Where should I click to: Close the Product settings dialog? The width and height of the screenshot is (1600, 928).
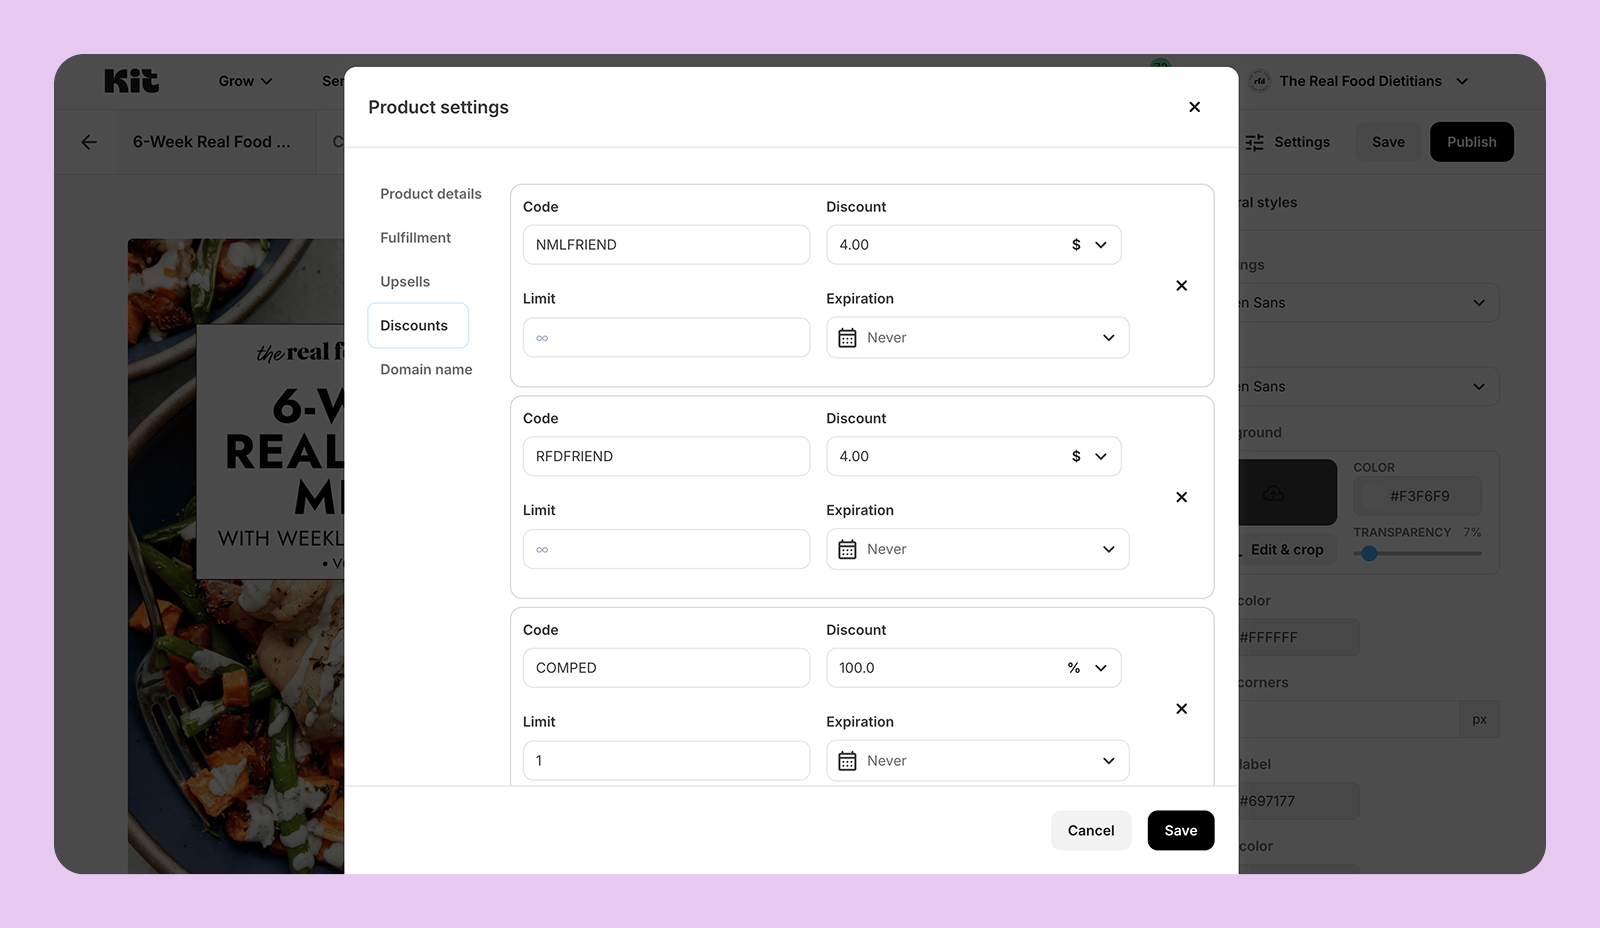tap(1194, 107)
